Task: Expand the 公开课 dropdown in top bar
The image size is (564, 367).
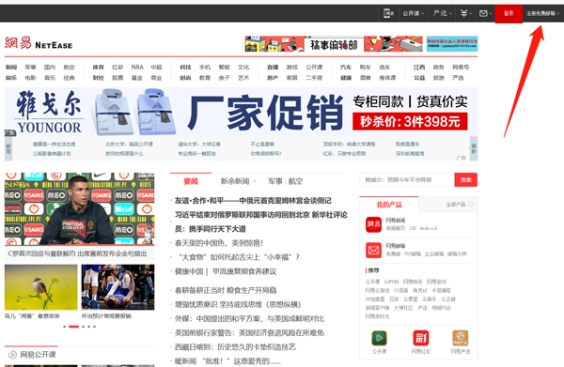Action: point(413,13)
